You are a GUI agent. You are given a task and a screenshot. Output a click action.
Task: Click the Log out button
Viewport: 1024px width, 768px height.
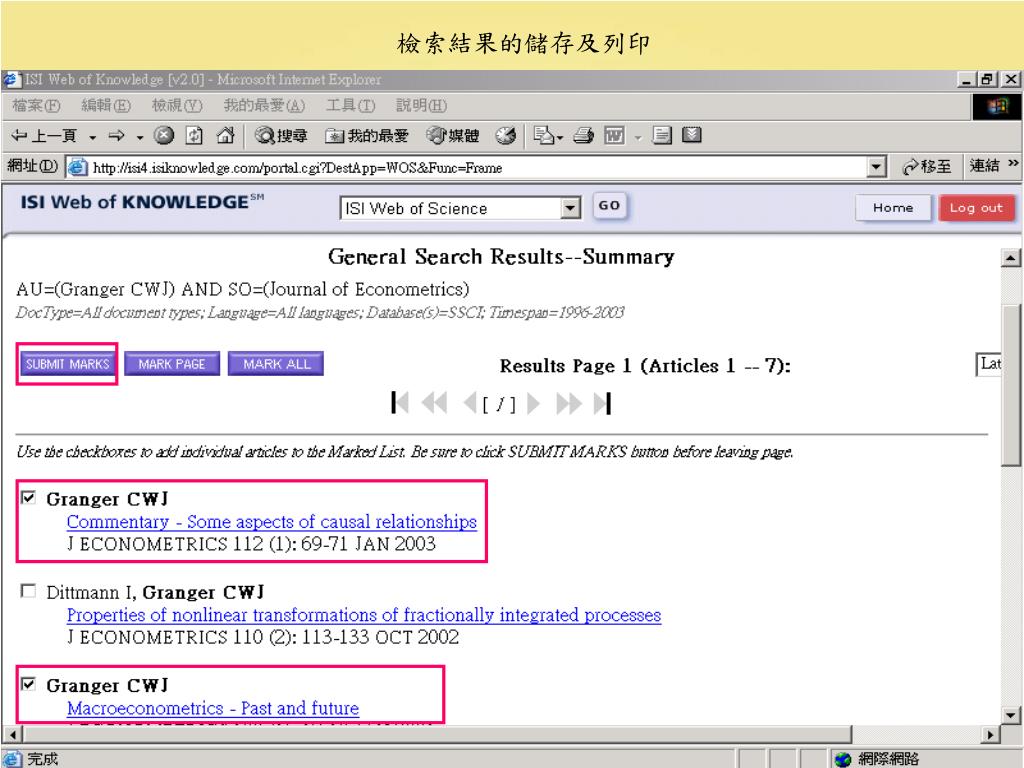[x=976, y=208]
